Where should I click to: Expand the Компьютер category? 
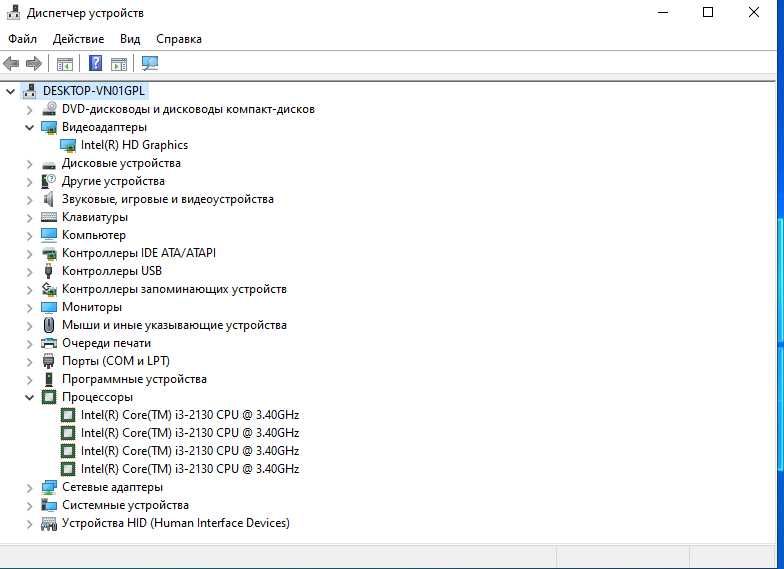(30, 236)
